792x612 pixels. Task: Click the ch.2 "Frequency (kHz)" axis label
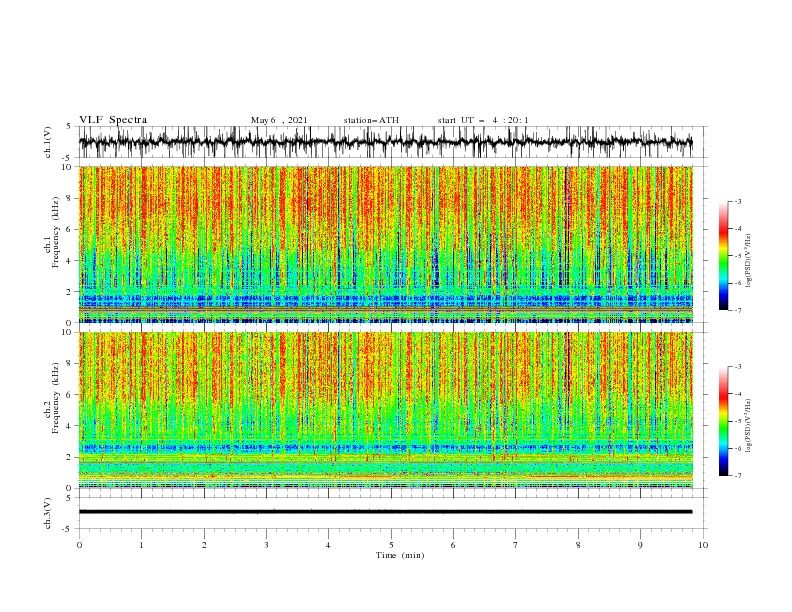click(x=56, y=398)
